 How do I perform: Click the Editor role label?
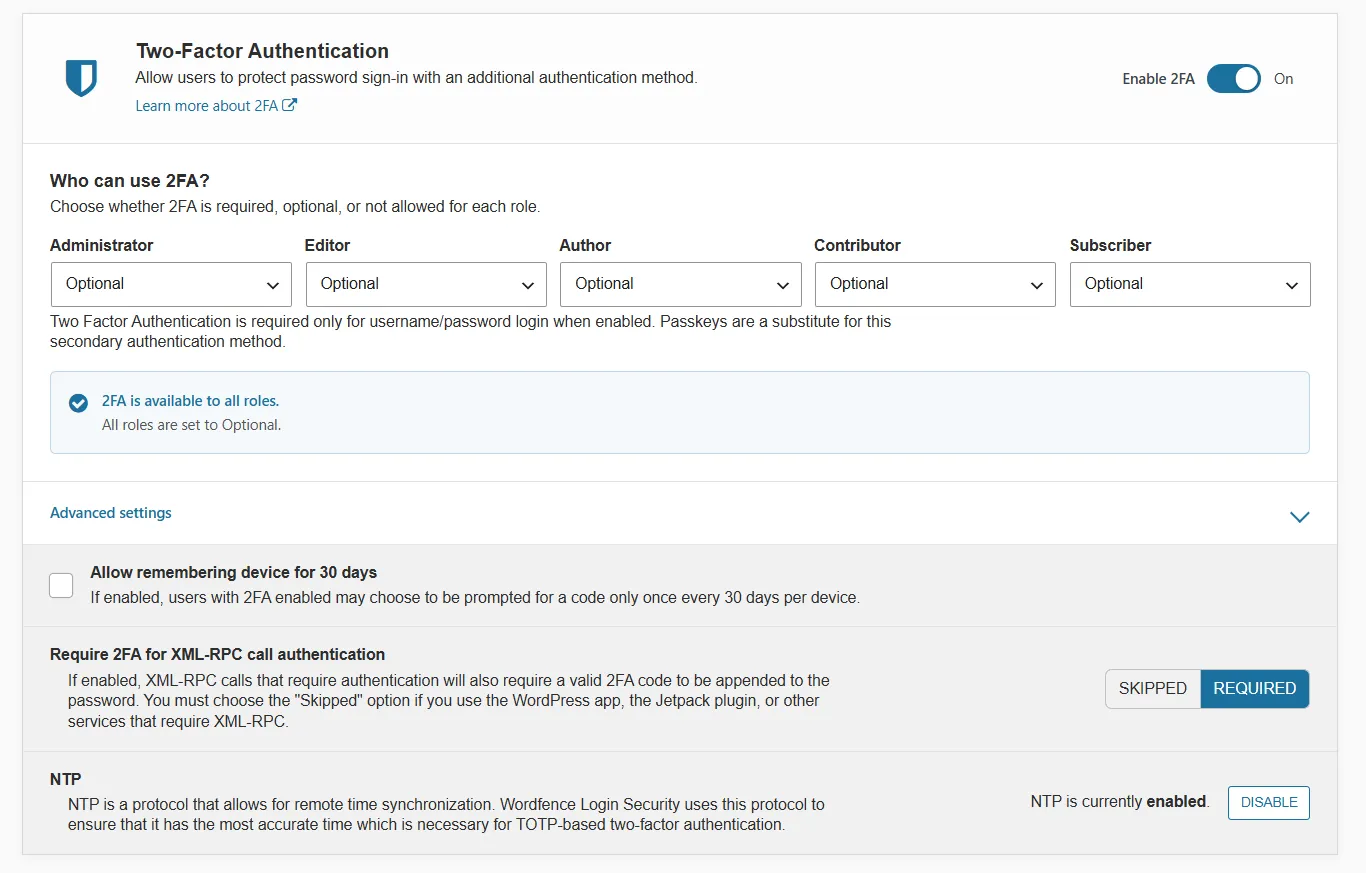tap(327, 245)
